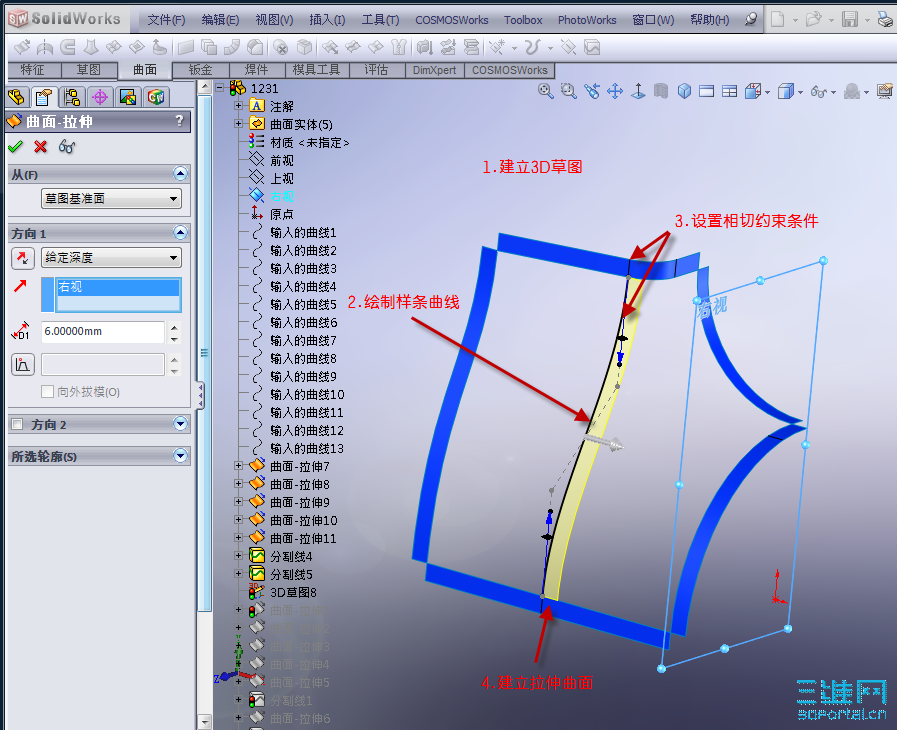This screenshot has width=897, height=730.
Task: Cancel the surface extrude with red X
Action: 41,146
